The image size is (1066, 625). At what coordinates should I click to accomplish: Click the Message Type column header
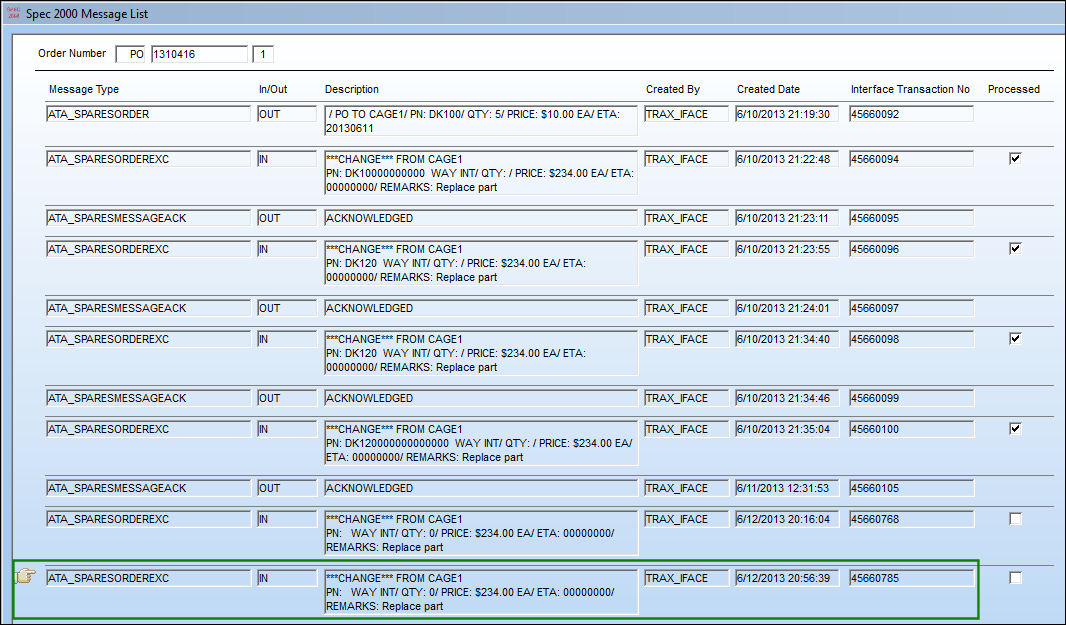pos(84,89)
